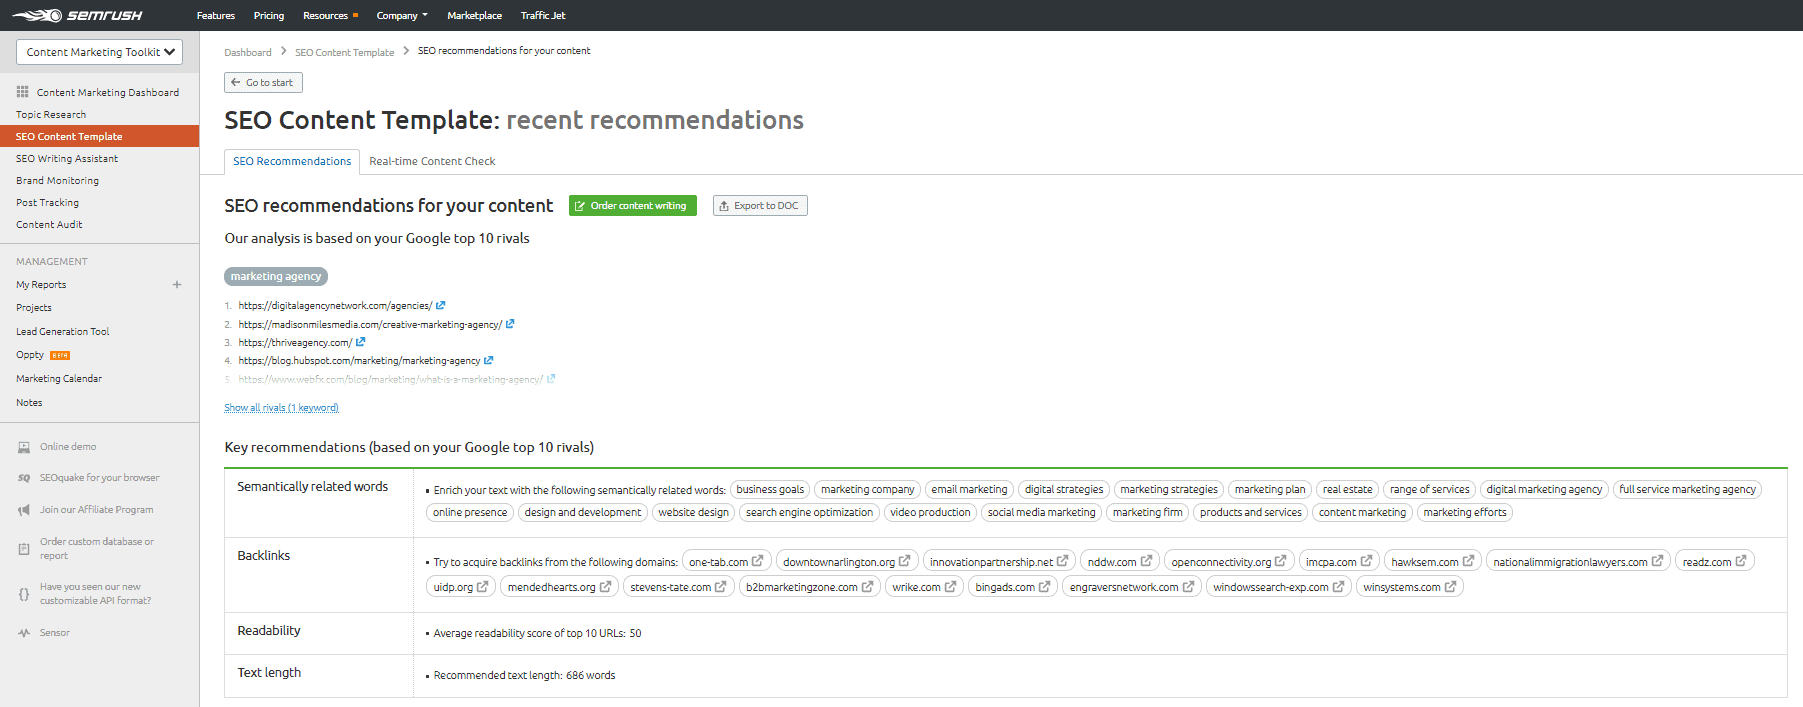1803x707 pixels.
Task: Switch to the Real-time Content Check tab
Action: pyautogui.click(x=432, y=161)
